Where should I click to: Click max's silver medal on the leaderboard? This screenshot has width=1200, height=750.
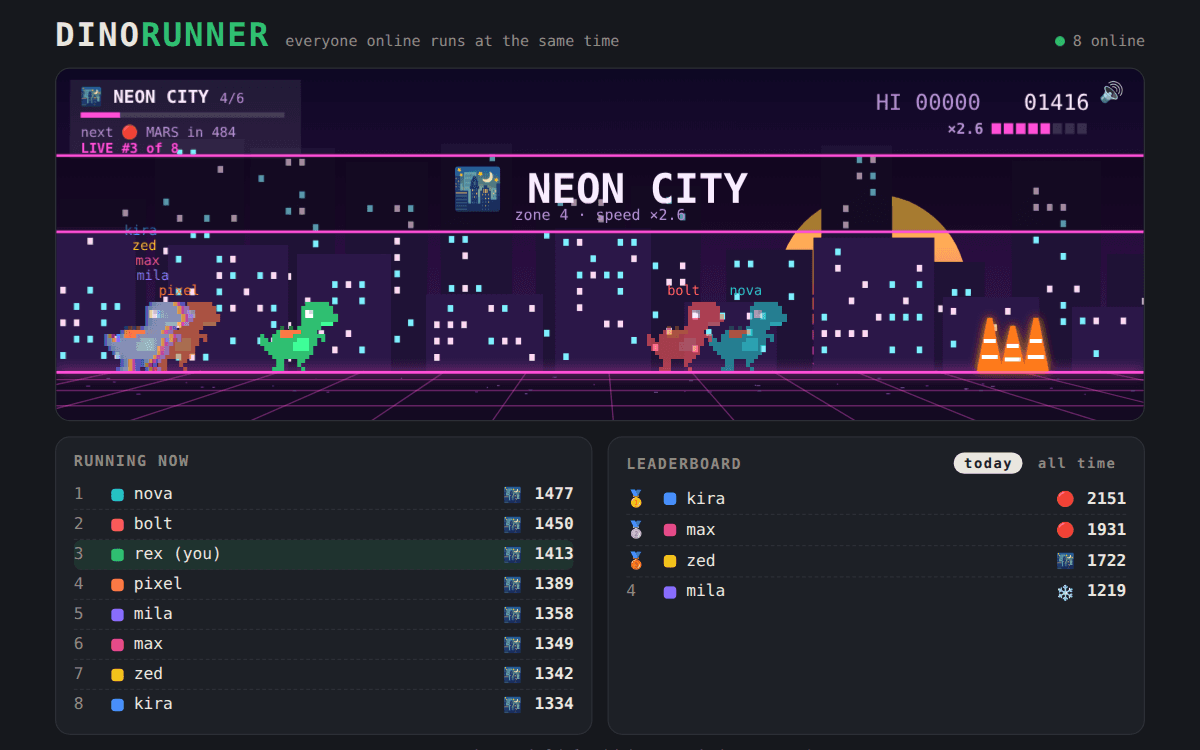pyautogui.click(x=635, y=530)
